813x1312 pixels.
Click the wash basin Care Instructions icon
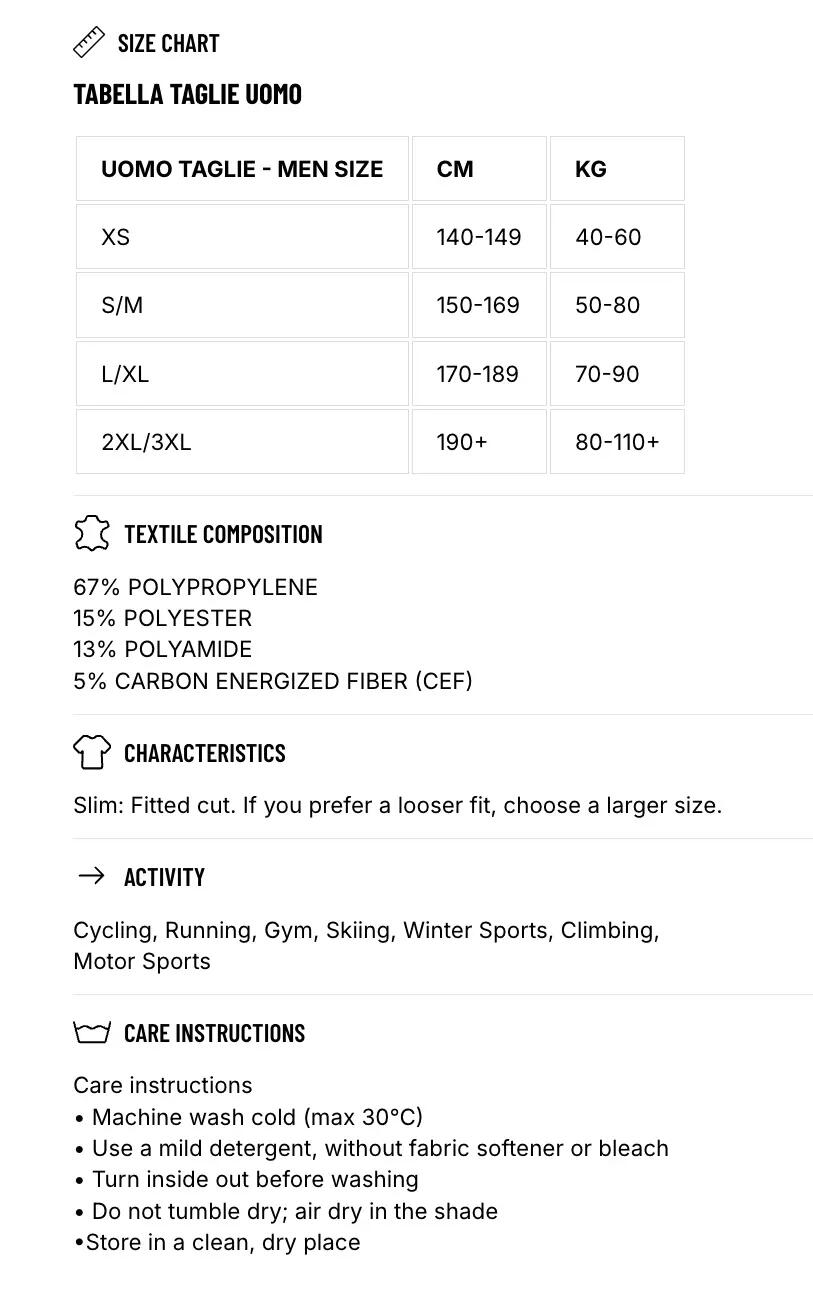(x=92, y=1032)
